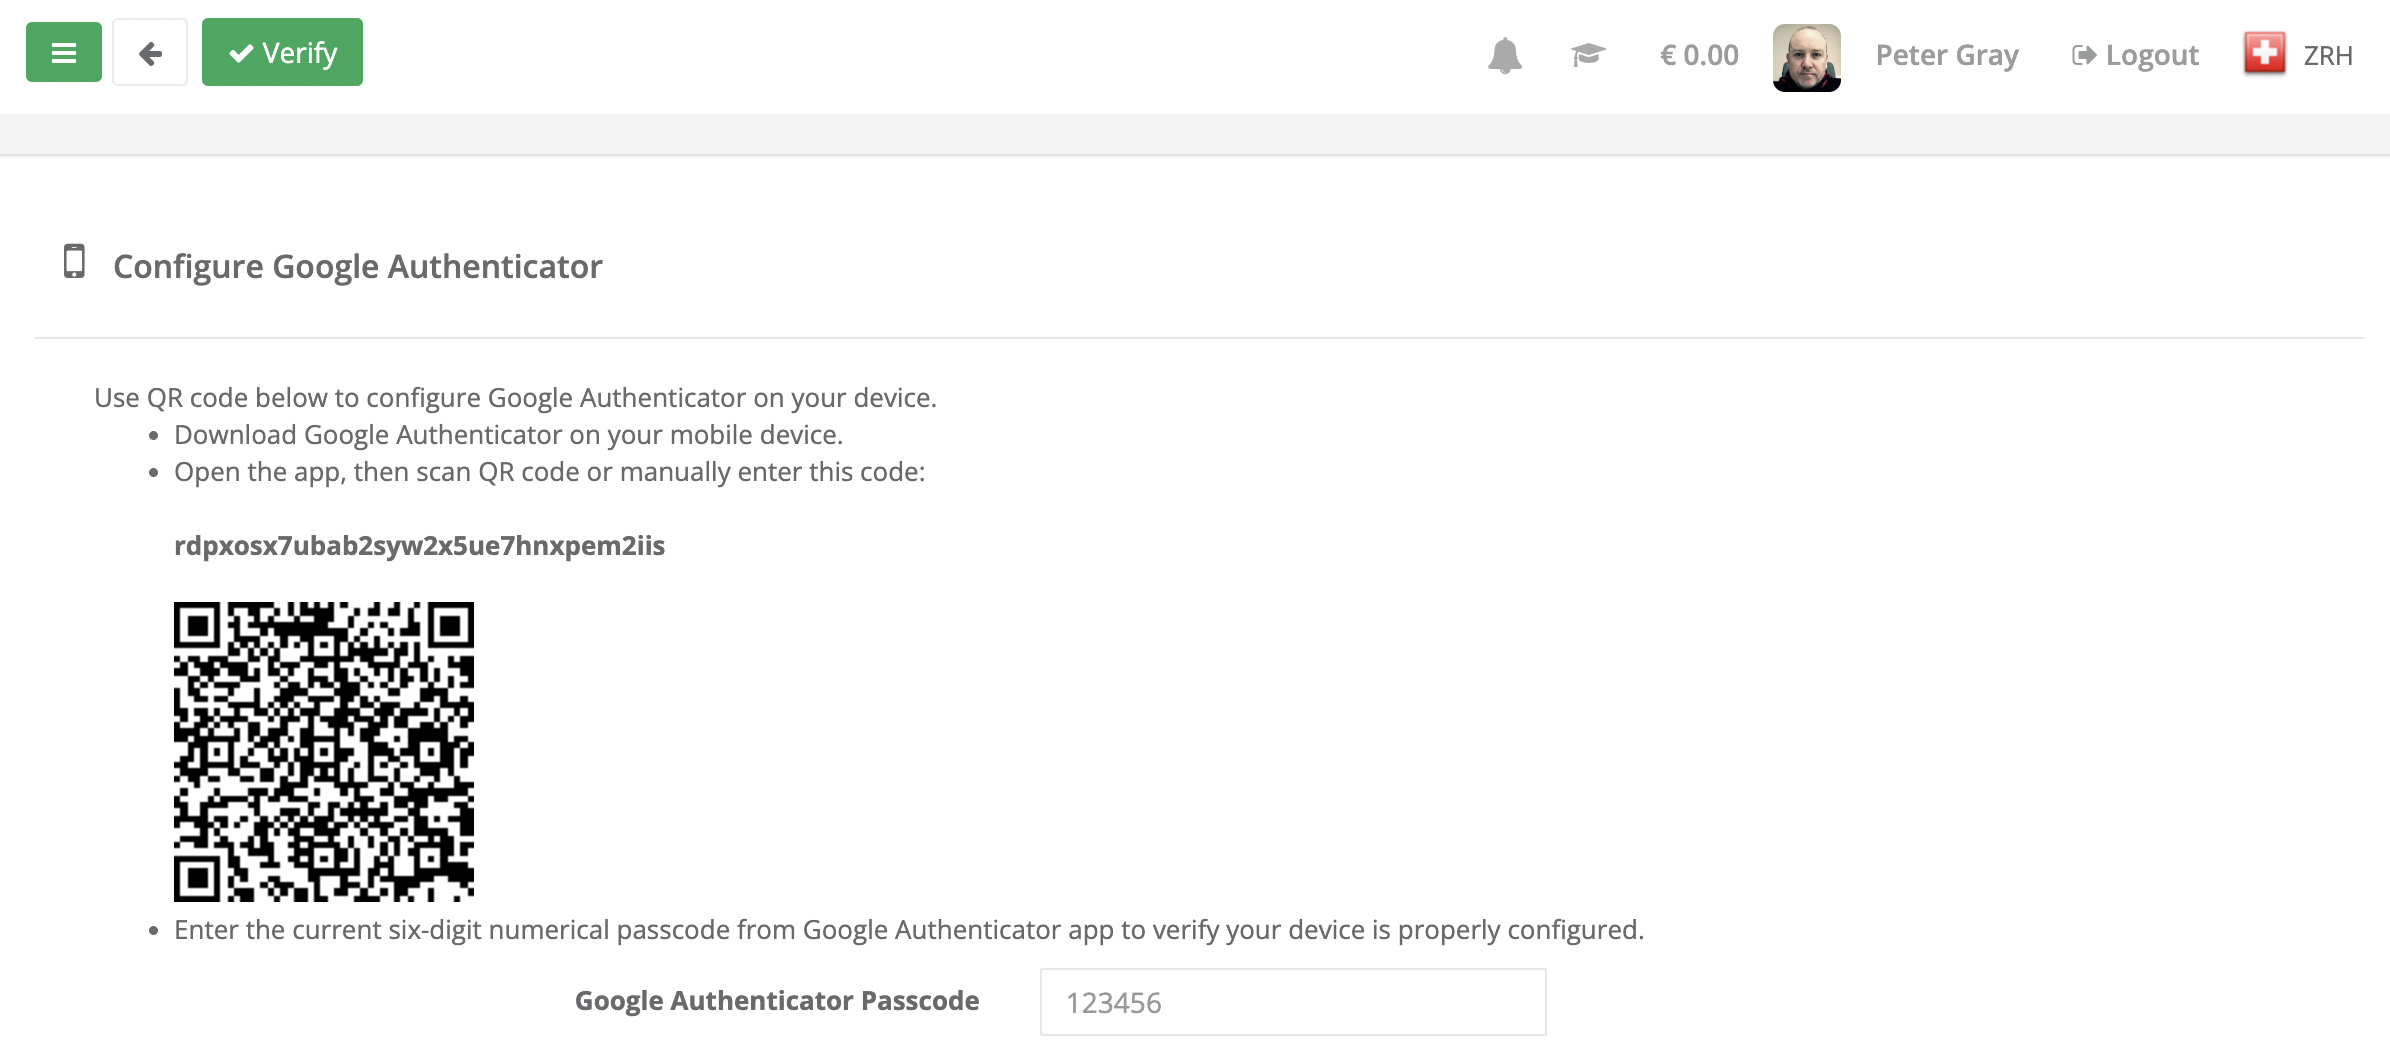The width and height of the screenshot is (2390, 1060).
Task: Open the Peter Gray account name
Action: click(x=1947, y=55)
